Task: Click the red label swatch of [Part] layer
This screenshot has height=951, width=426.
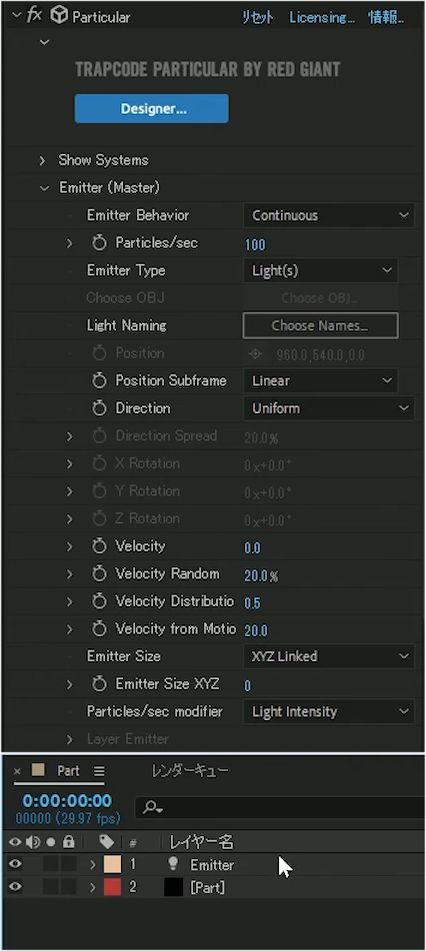Action: pyautogui.click(x=112, y=887)
